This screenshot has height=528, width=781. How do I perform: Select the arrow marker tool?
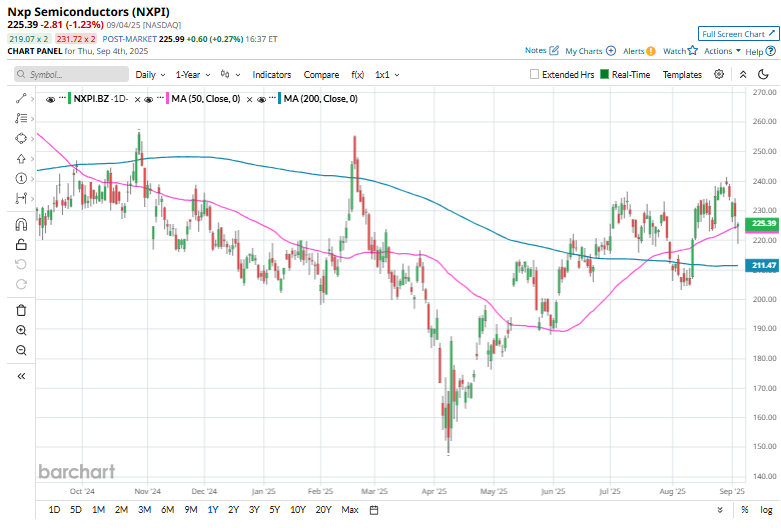(x=21, y=158)
